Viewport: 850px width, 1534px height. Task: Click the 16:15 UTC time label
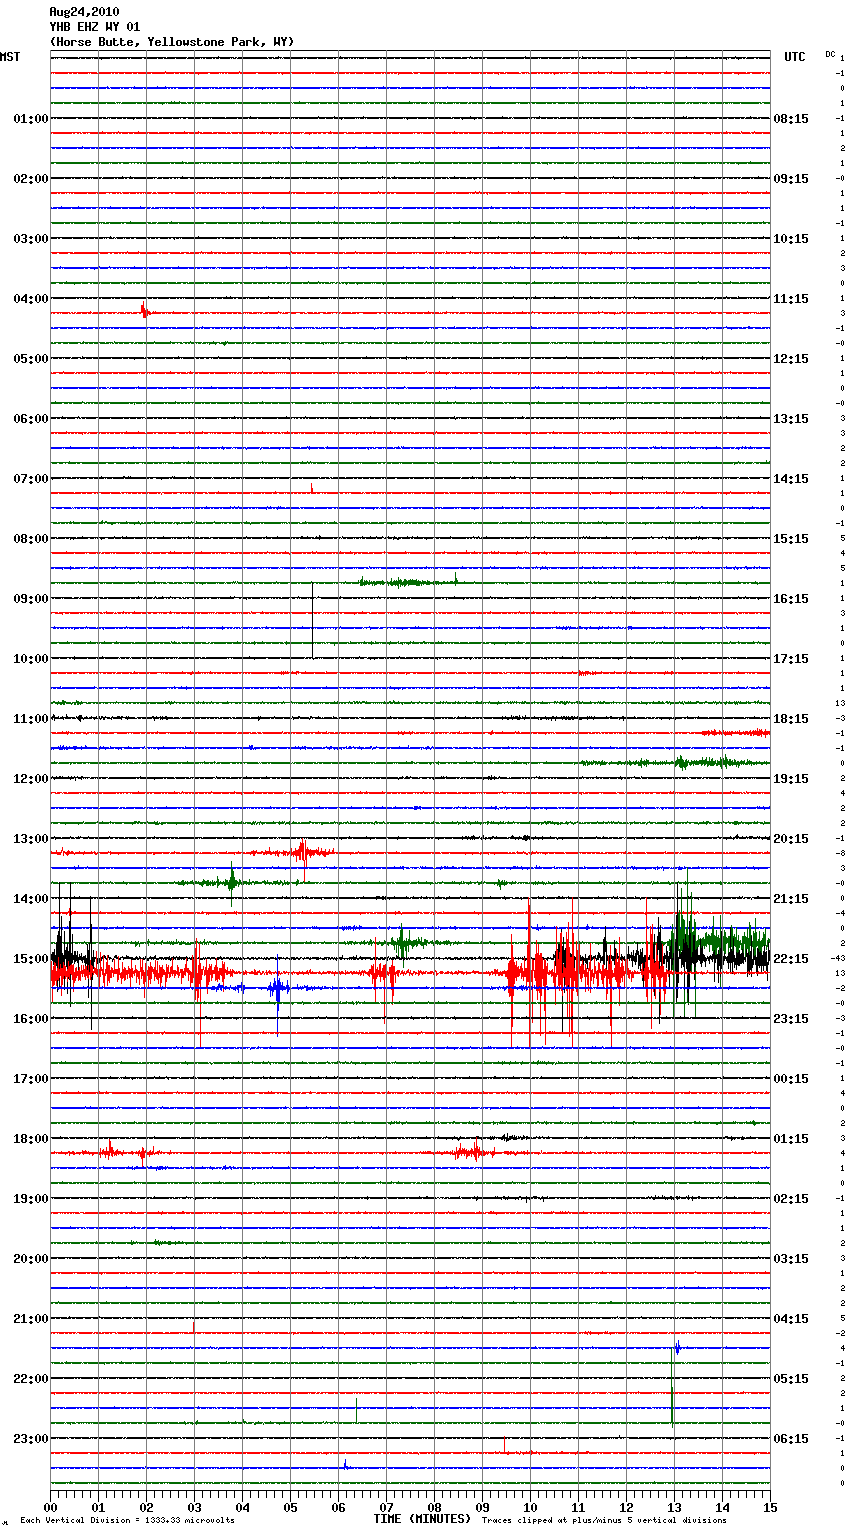[791, 599]
